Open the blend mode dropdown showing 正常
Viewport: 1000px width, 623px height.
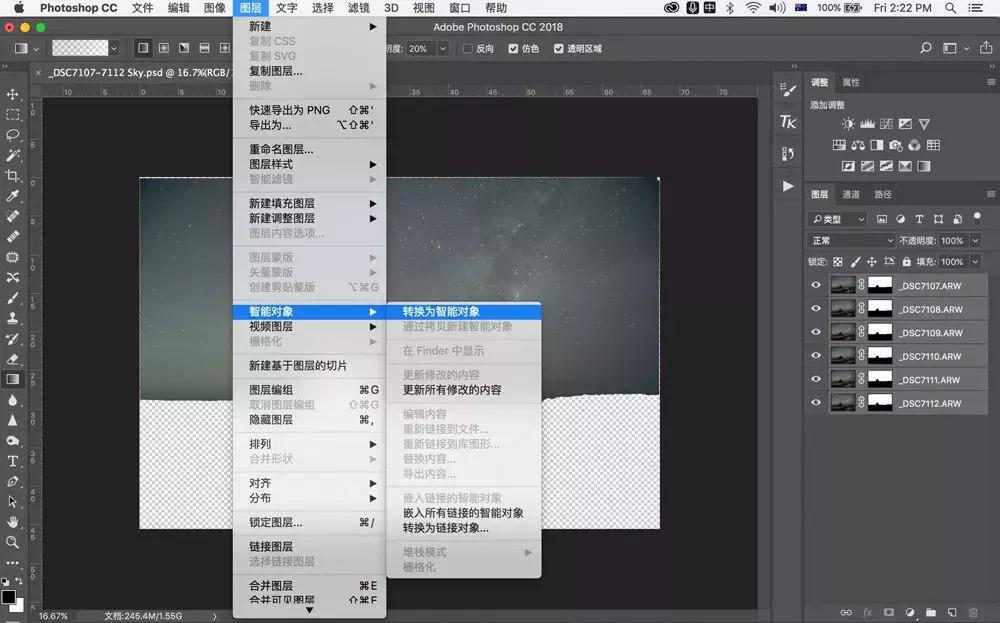(x=850, y=240)
